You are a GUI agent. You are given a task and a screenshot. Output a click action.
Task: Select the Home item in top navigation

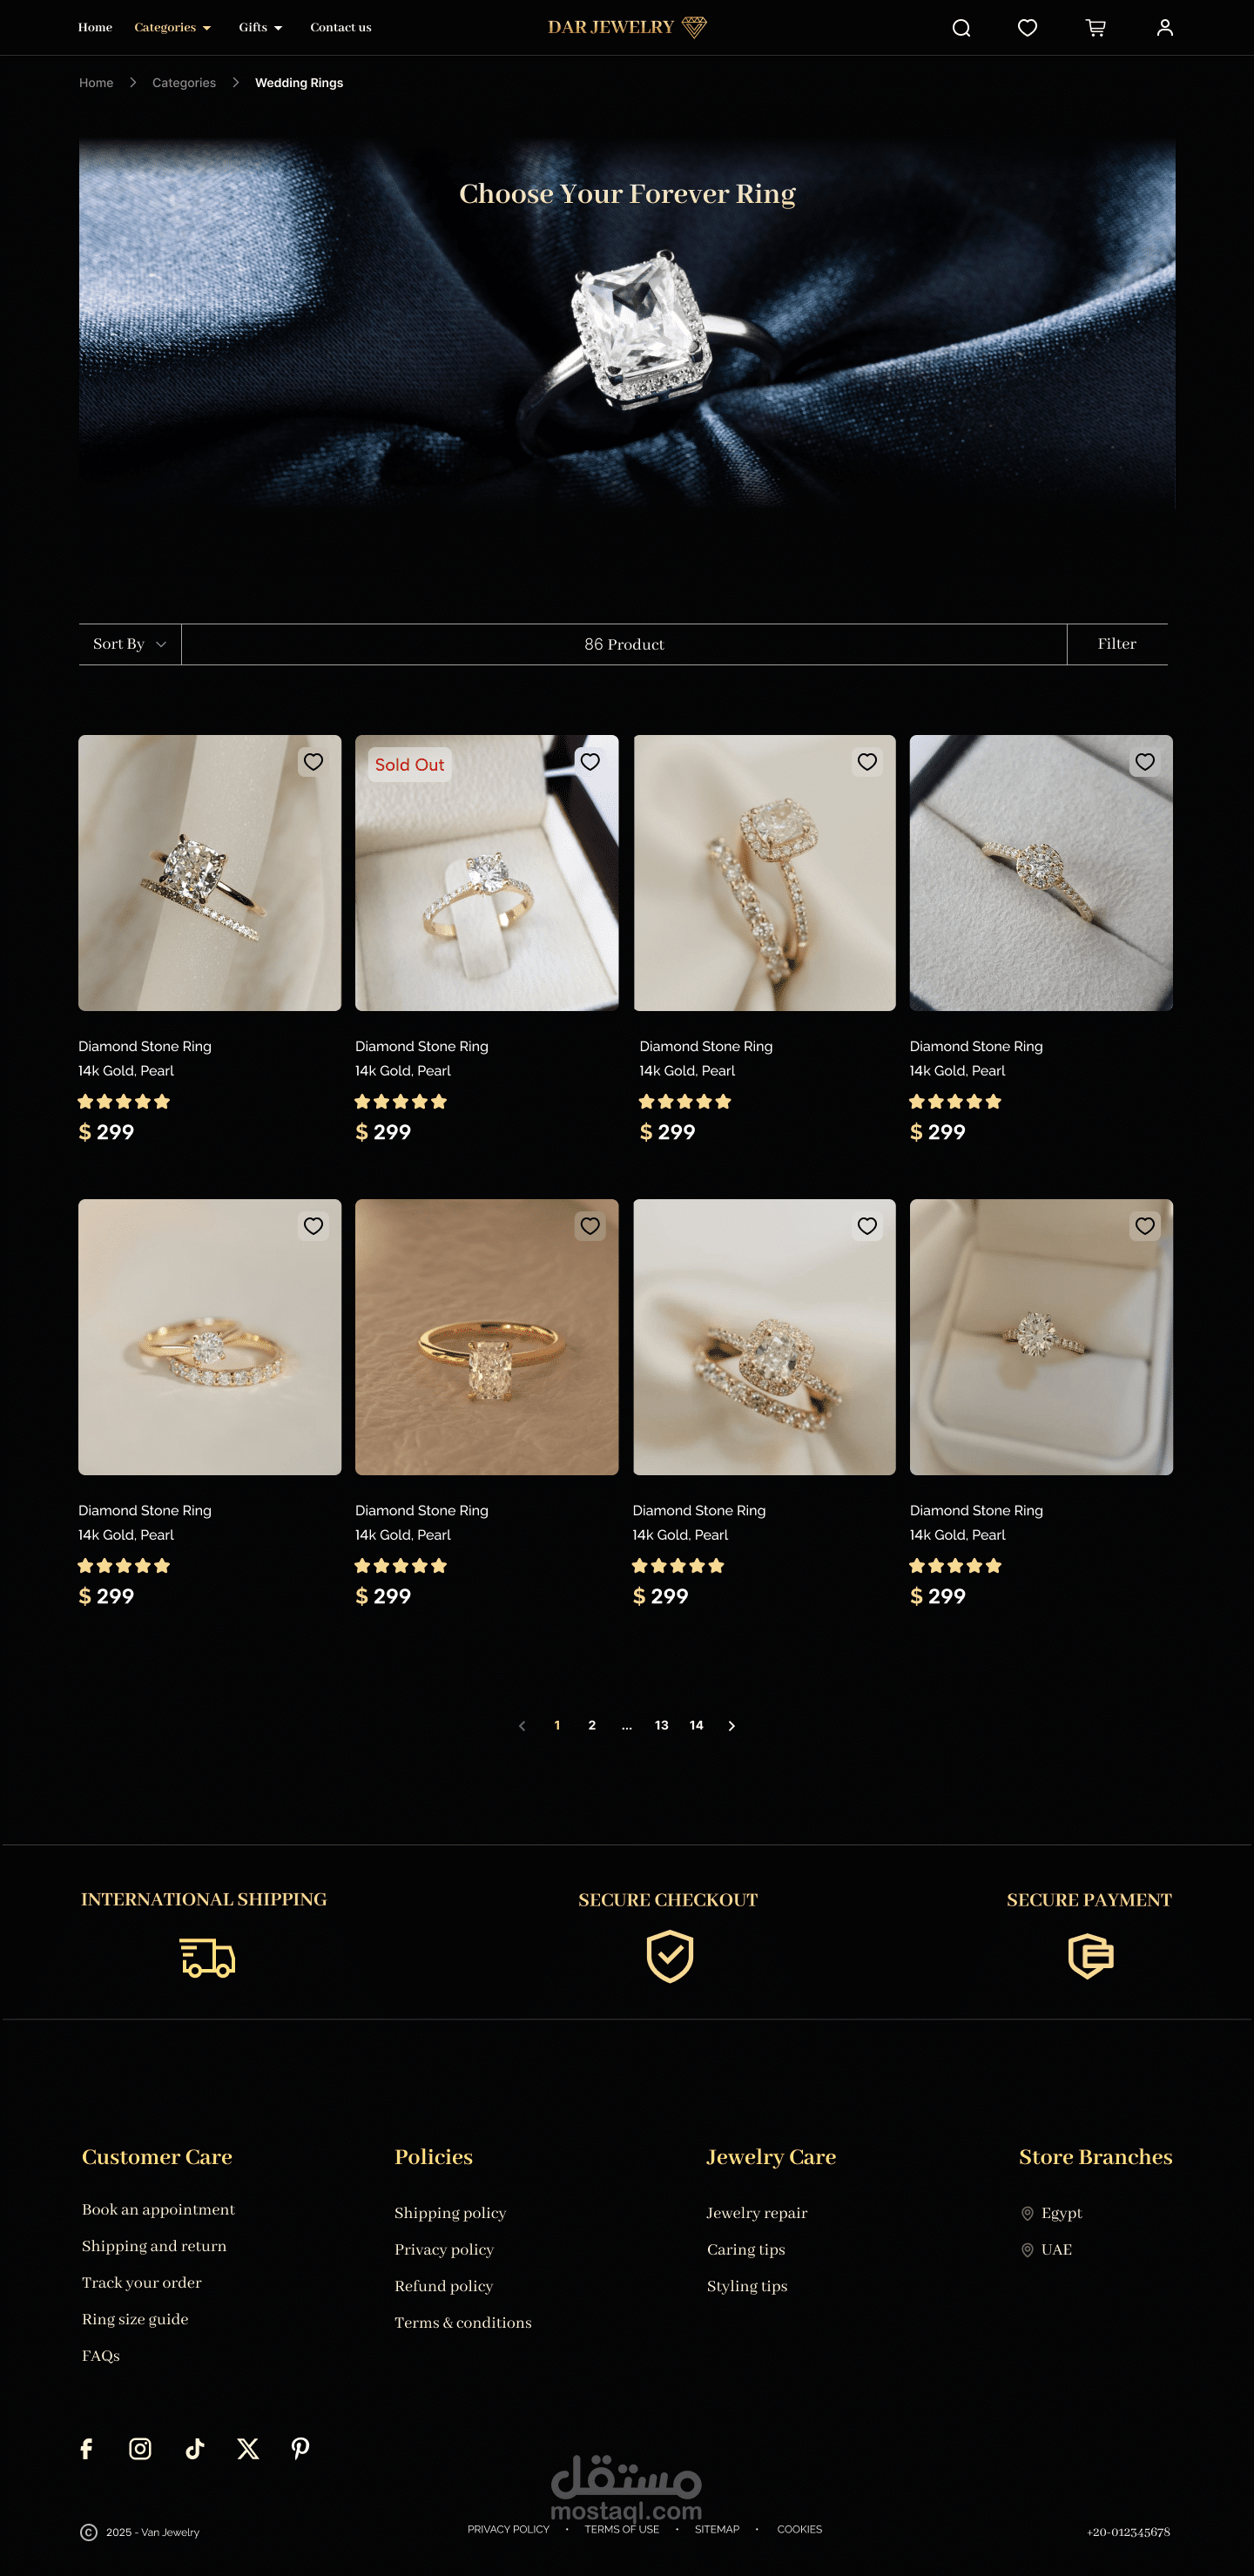coord(95,27)
